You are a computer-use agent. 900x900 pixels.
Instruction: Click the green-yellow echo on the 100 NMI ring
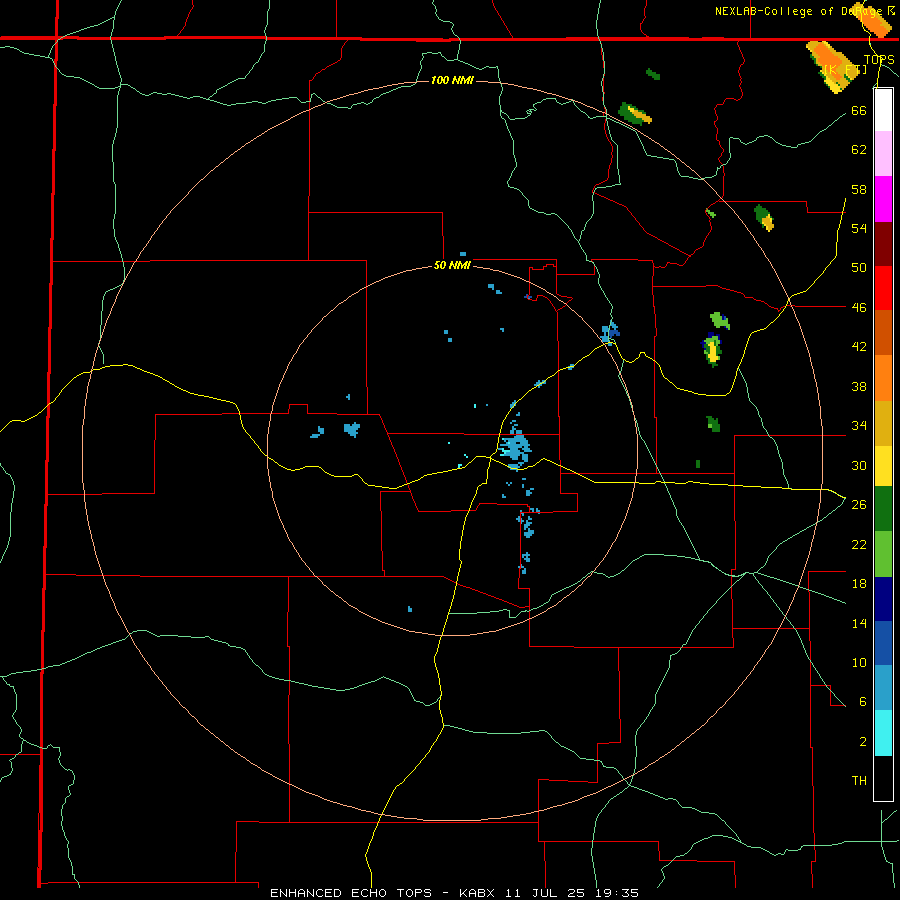point(634,113)
